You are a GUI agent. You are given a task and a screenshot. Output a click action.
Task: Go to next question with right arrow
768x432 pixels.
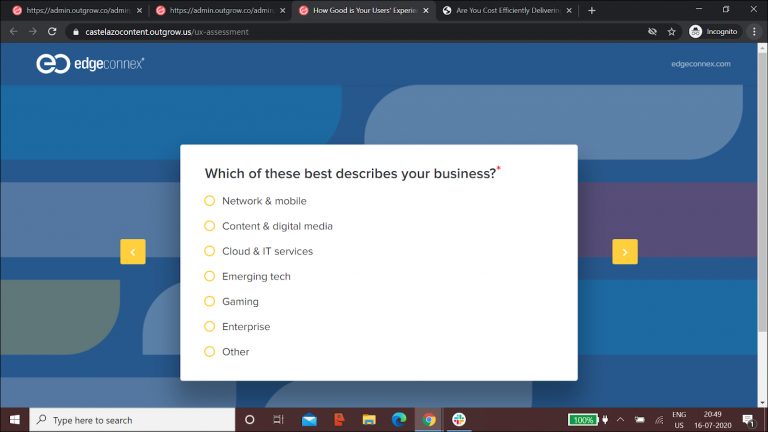tap(625, 252)
